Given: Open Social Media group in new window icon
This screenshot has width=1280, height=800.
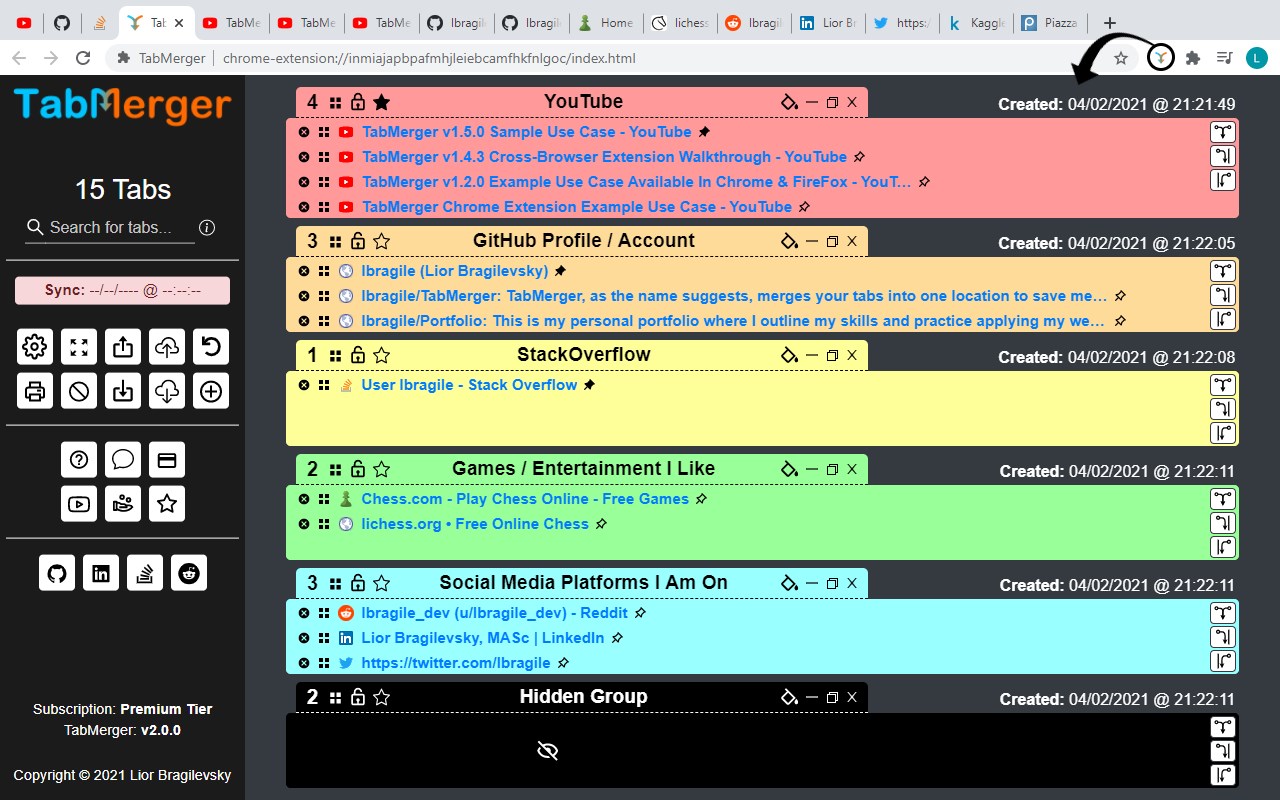Looking at the screenshot, I should [832, 583].
